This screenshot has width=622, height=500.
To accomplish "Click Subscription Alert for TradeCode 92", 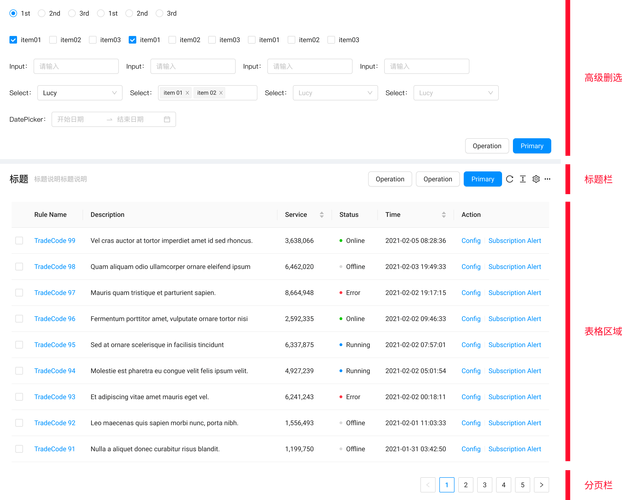I will pyautogui.click(x=514, y=423).
